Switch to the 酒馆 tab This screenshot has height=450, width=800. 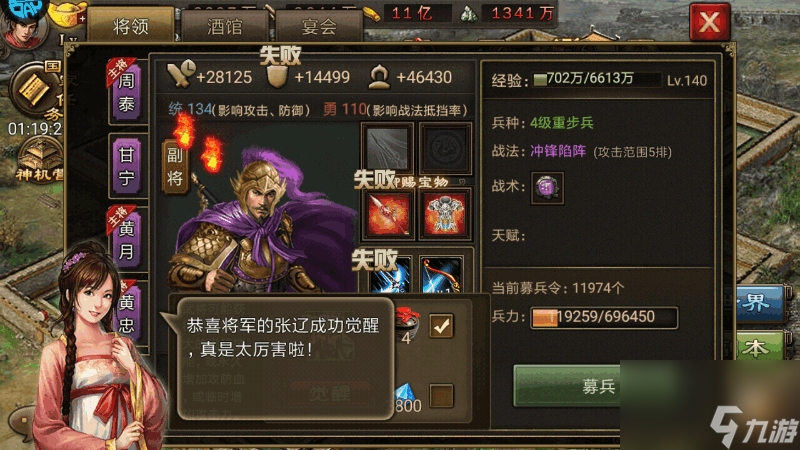coord(225,26)
